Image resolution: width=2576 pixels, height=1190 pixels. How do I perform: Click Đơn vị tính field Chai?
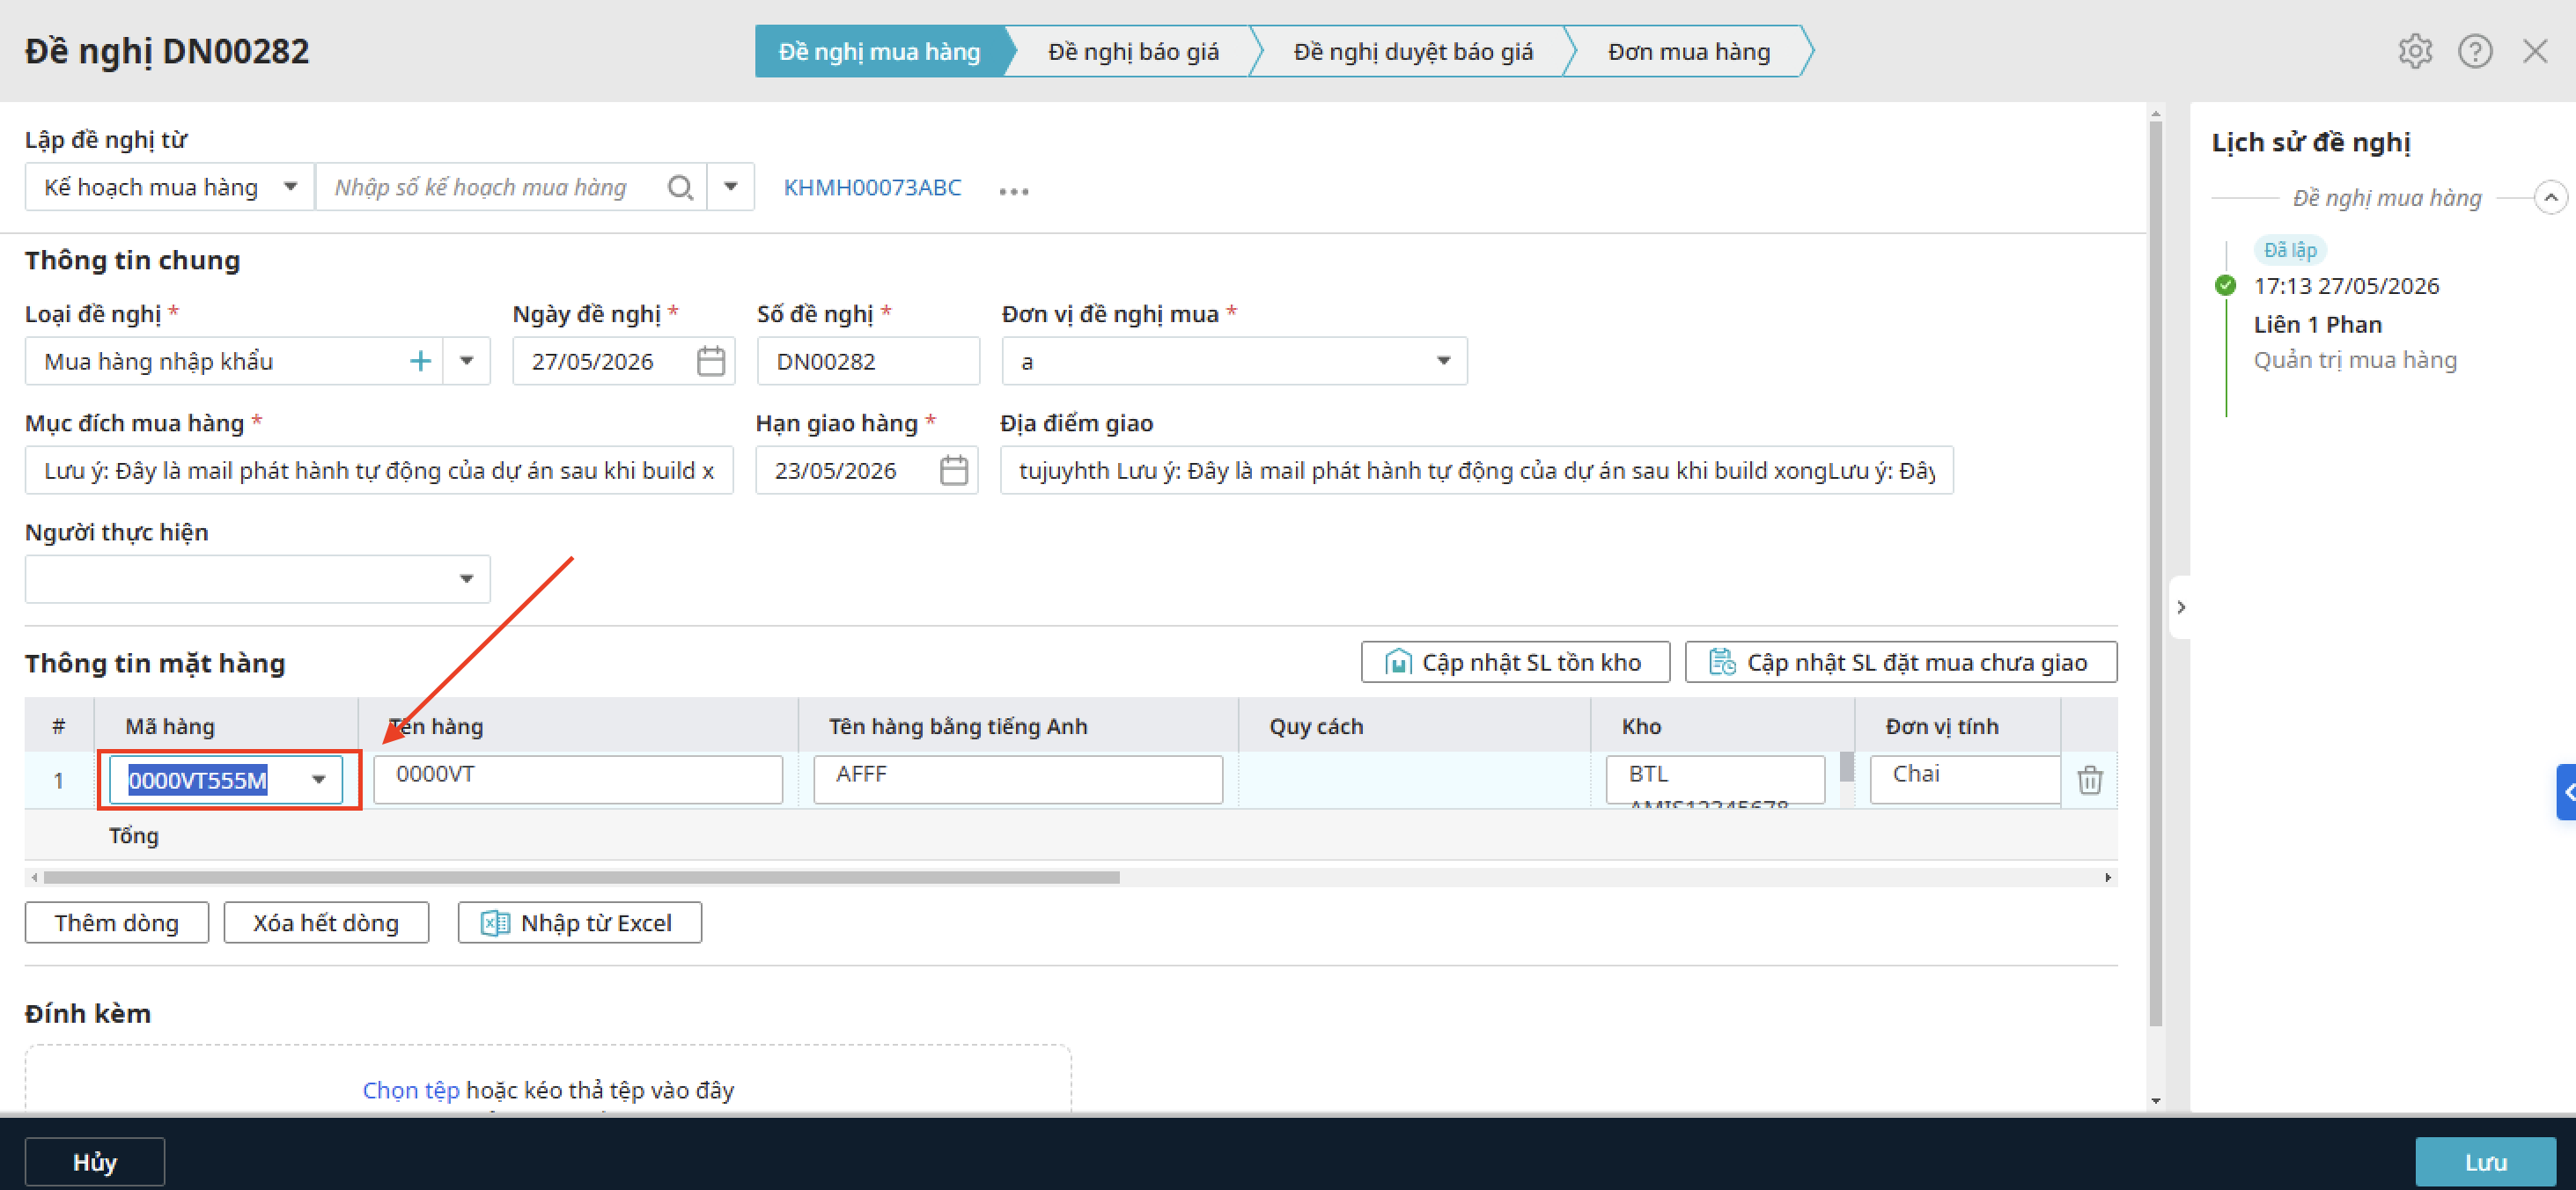pos(1965,779)
